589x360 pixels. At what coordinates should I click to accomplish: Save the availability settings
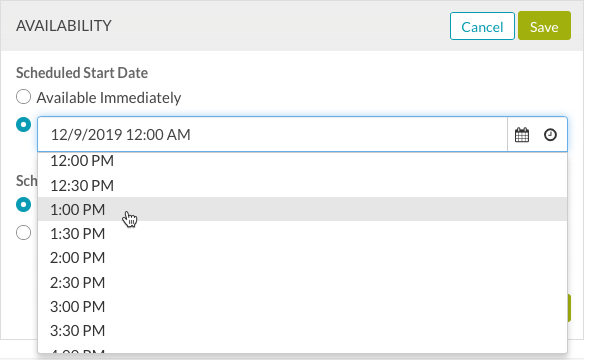(x=544, y=26)
